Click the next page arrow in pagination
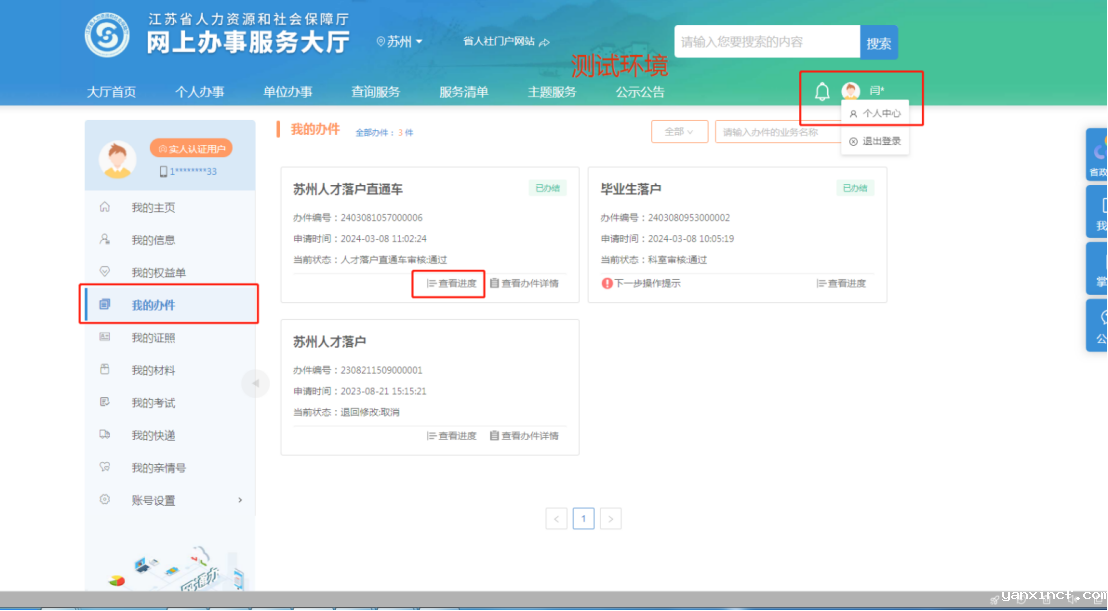1108x611 pixels. coord(610,518)
